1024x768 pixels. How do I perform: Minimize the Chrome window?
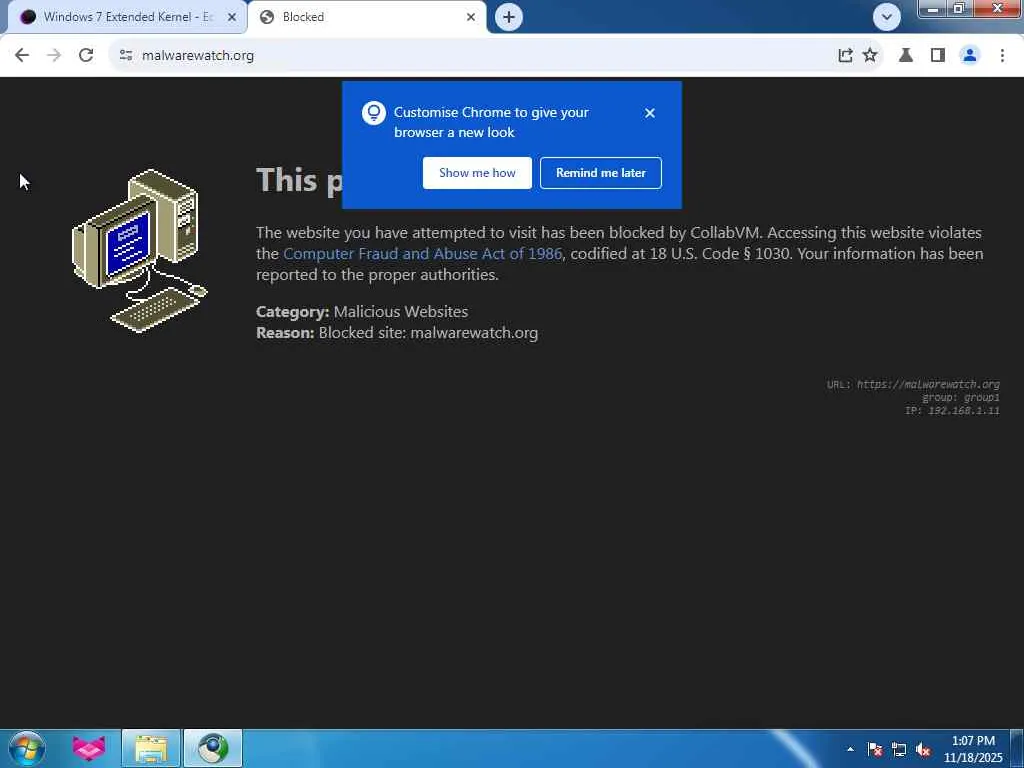pos(933,8)
